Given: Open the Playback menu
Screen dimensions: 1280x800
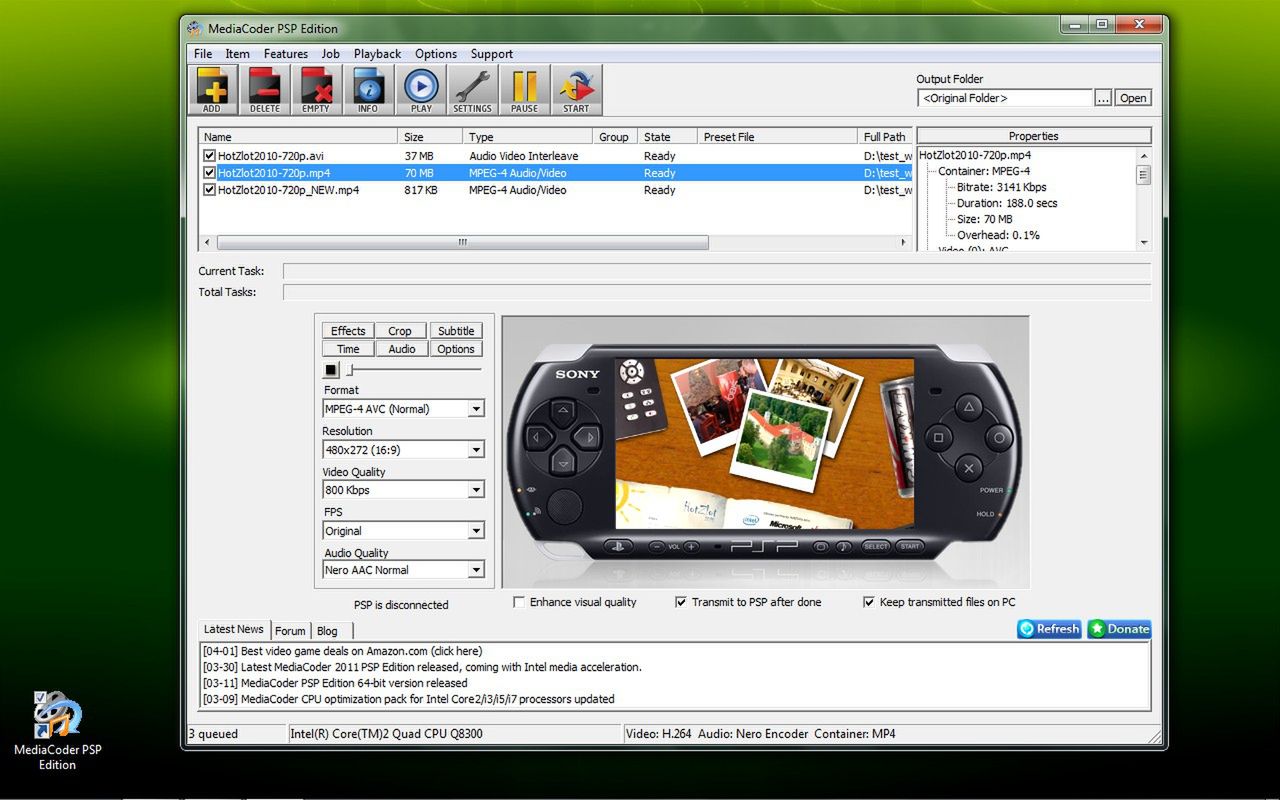Looking at the screenshot, I should 377,54.
